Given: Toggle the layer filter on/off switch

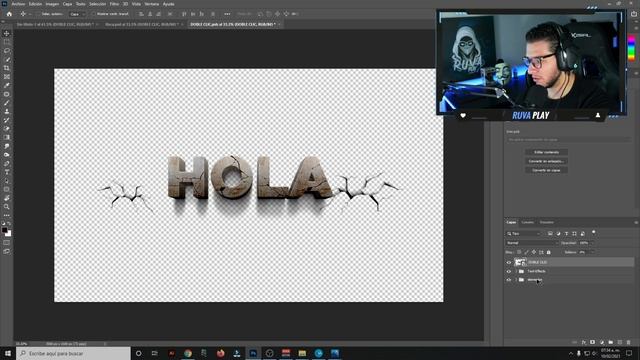Looking at the screenshot, I should [594, 233].
